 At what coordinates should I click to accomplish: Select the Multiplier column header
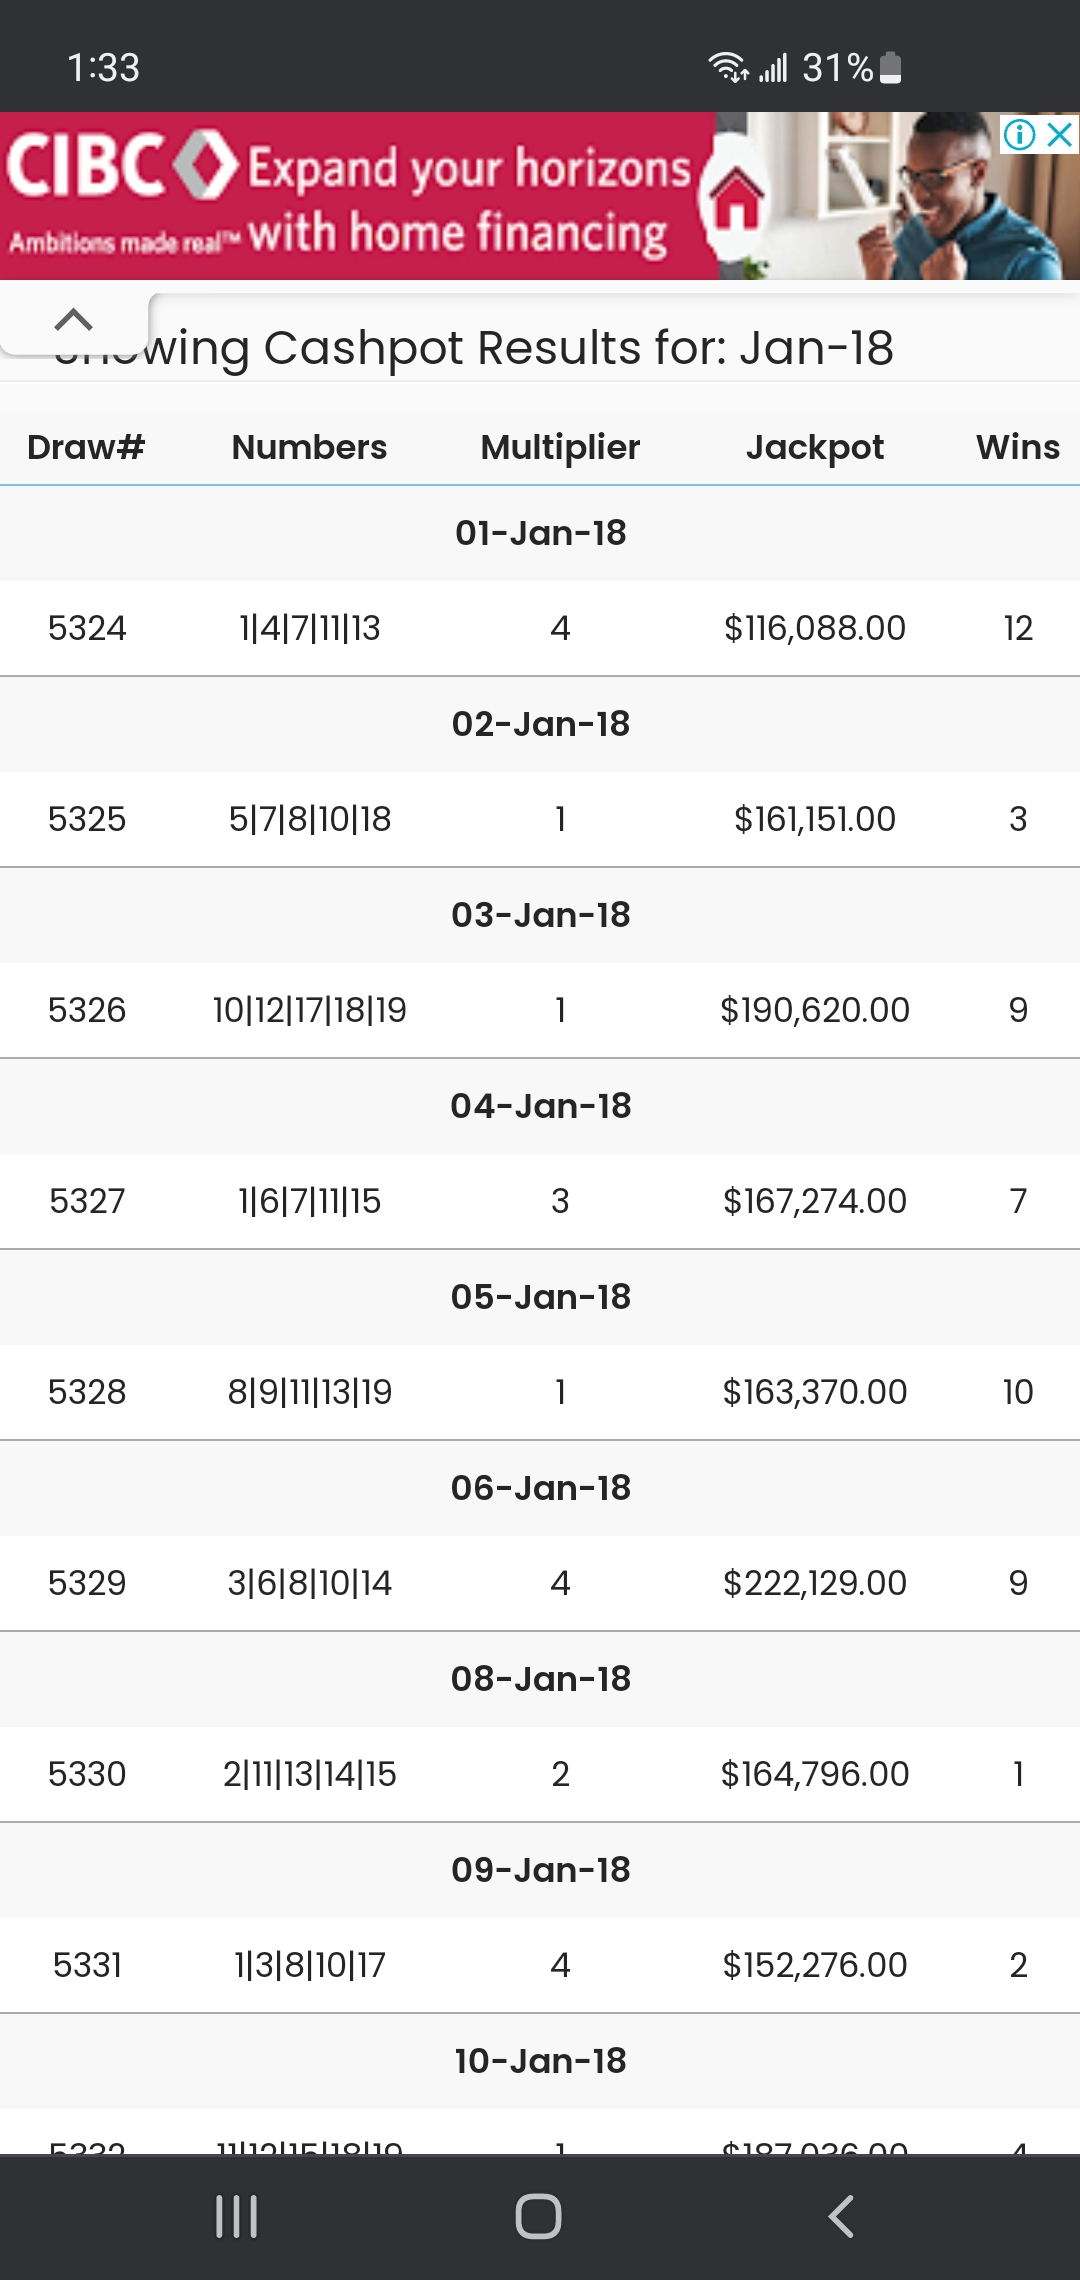[x=560, y=447]
